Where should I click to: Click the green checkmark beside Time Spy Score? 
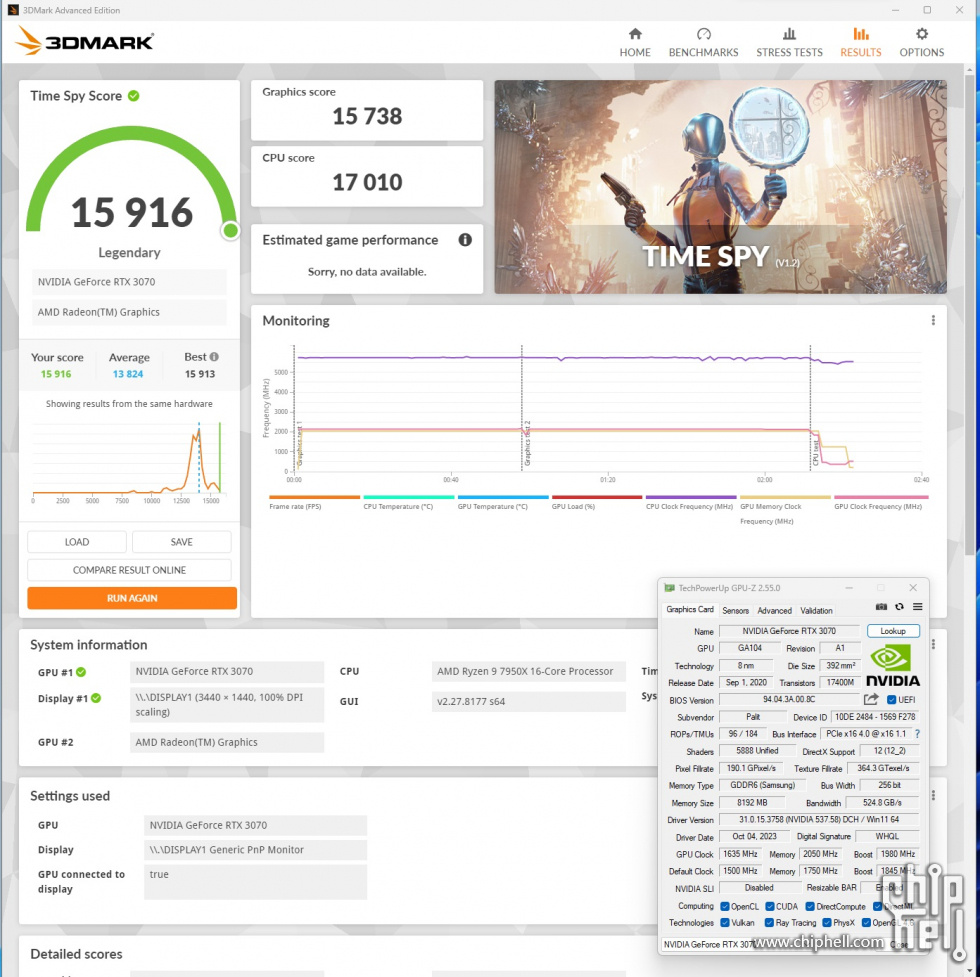coord(134,96)
